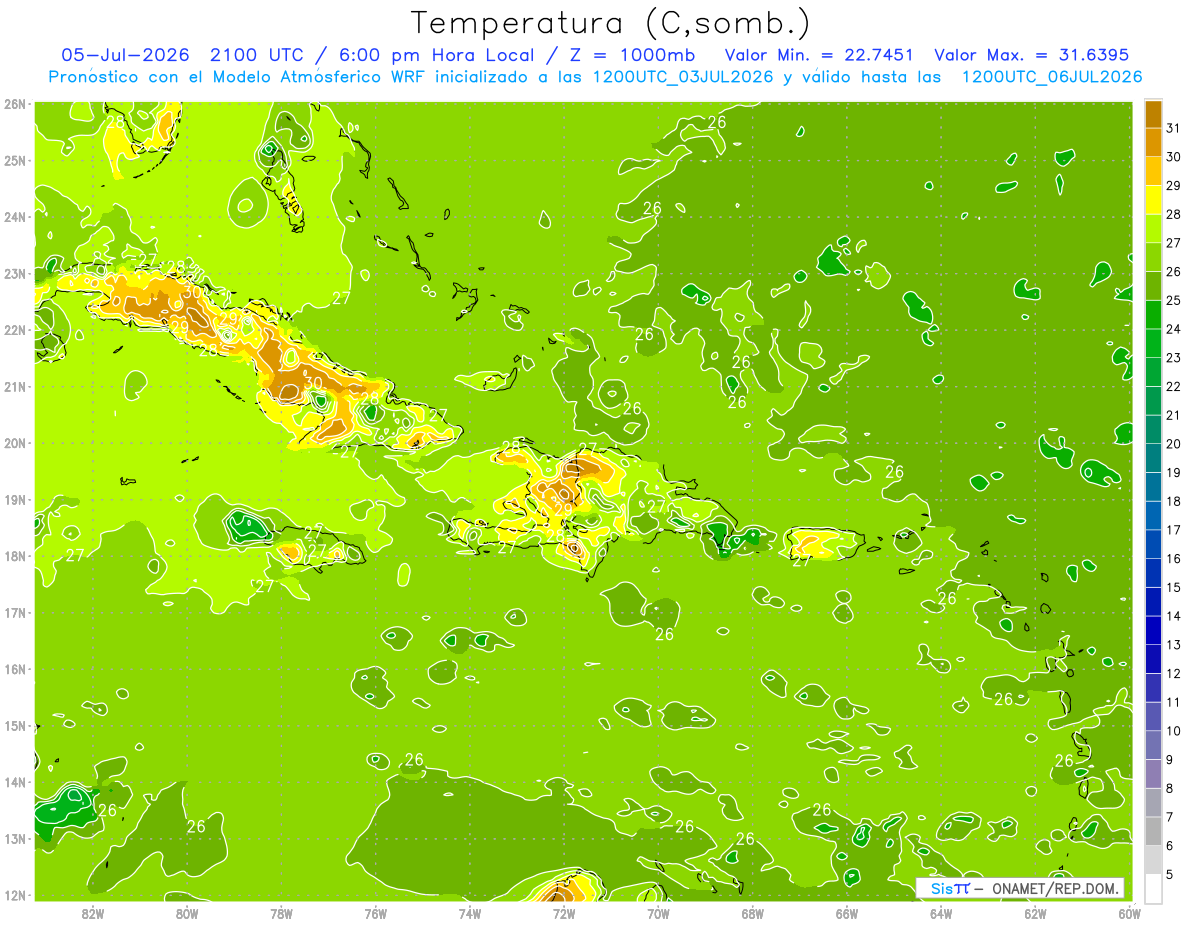Click the "66W" longitude axis label
This screenshot has height=927, width=1200.
coord(846,912)
